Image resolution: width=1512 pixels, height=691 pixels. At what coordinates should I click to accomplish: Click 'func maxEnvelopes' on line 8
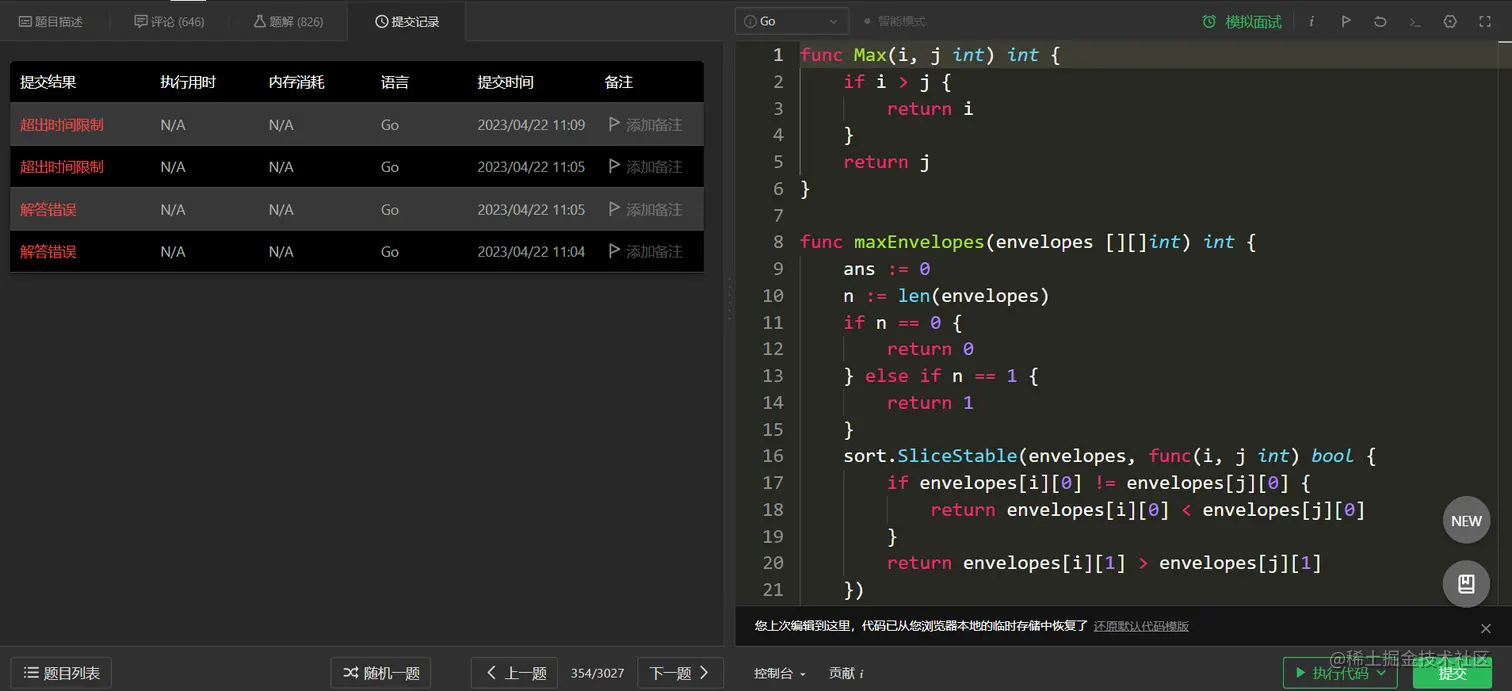click(x=892, y=242)
